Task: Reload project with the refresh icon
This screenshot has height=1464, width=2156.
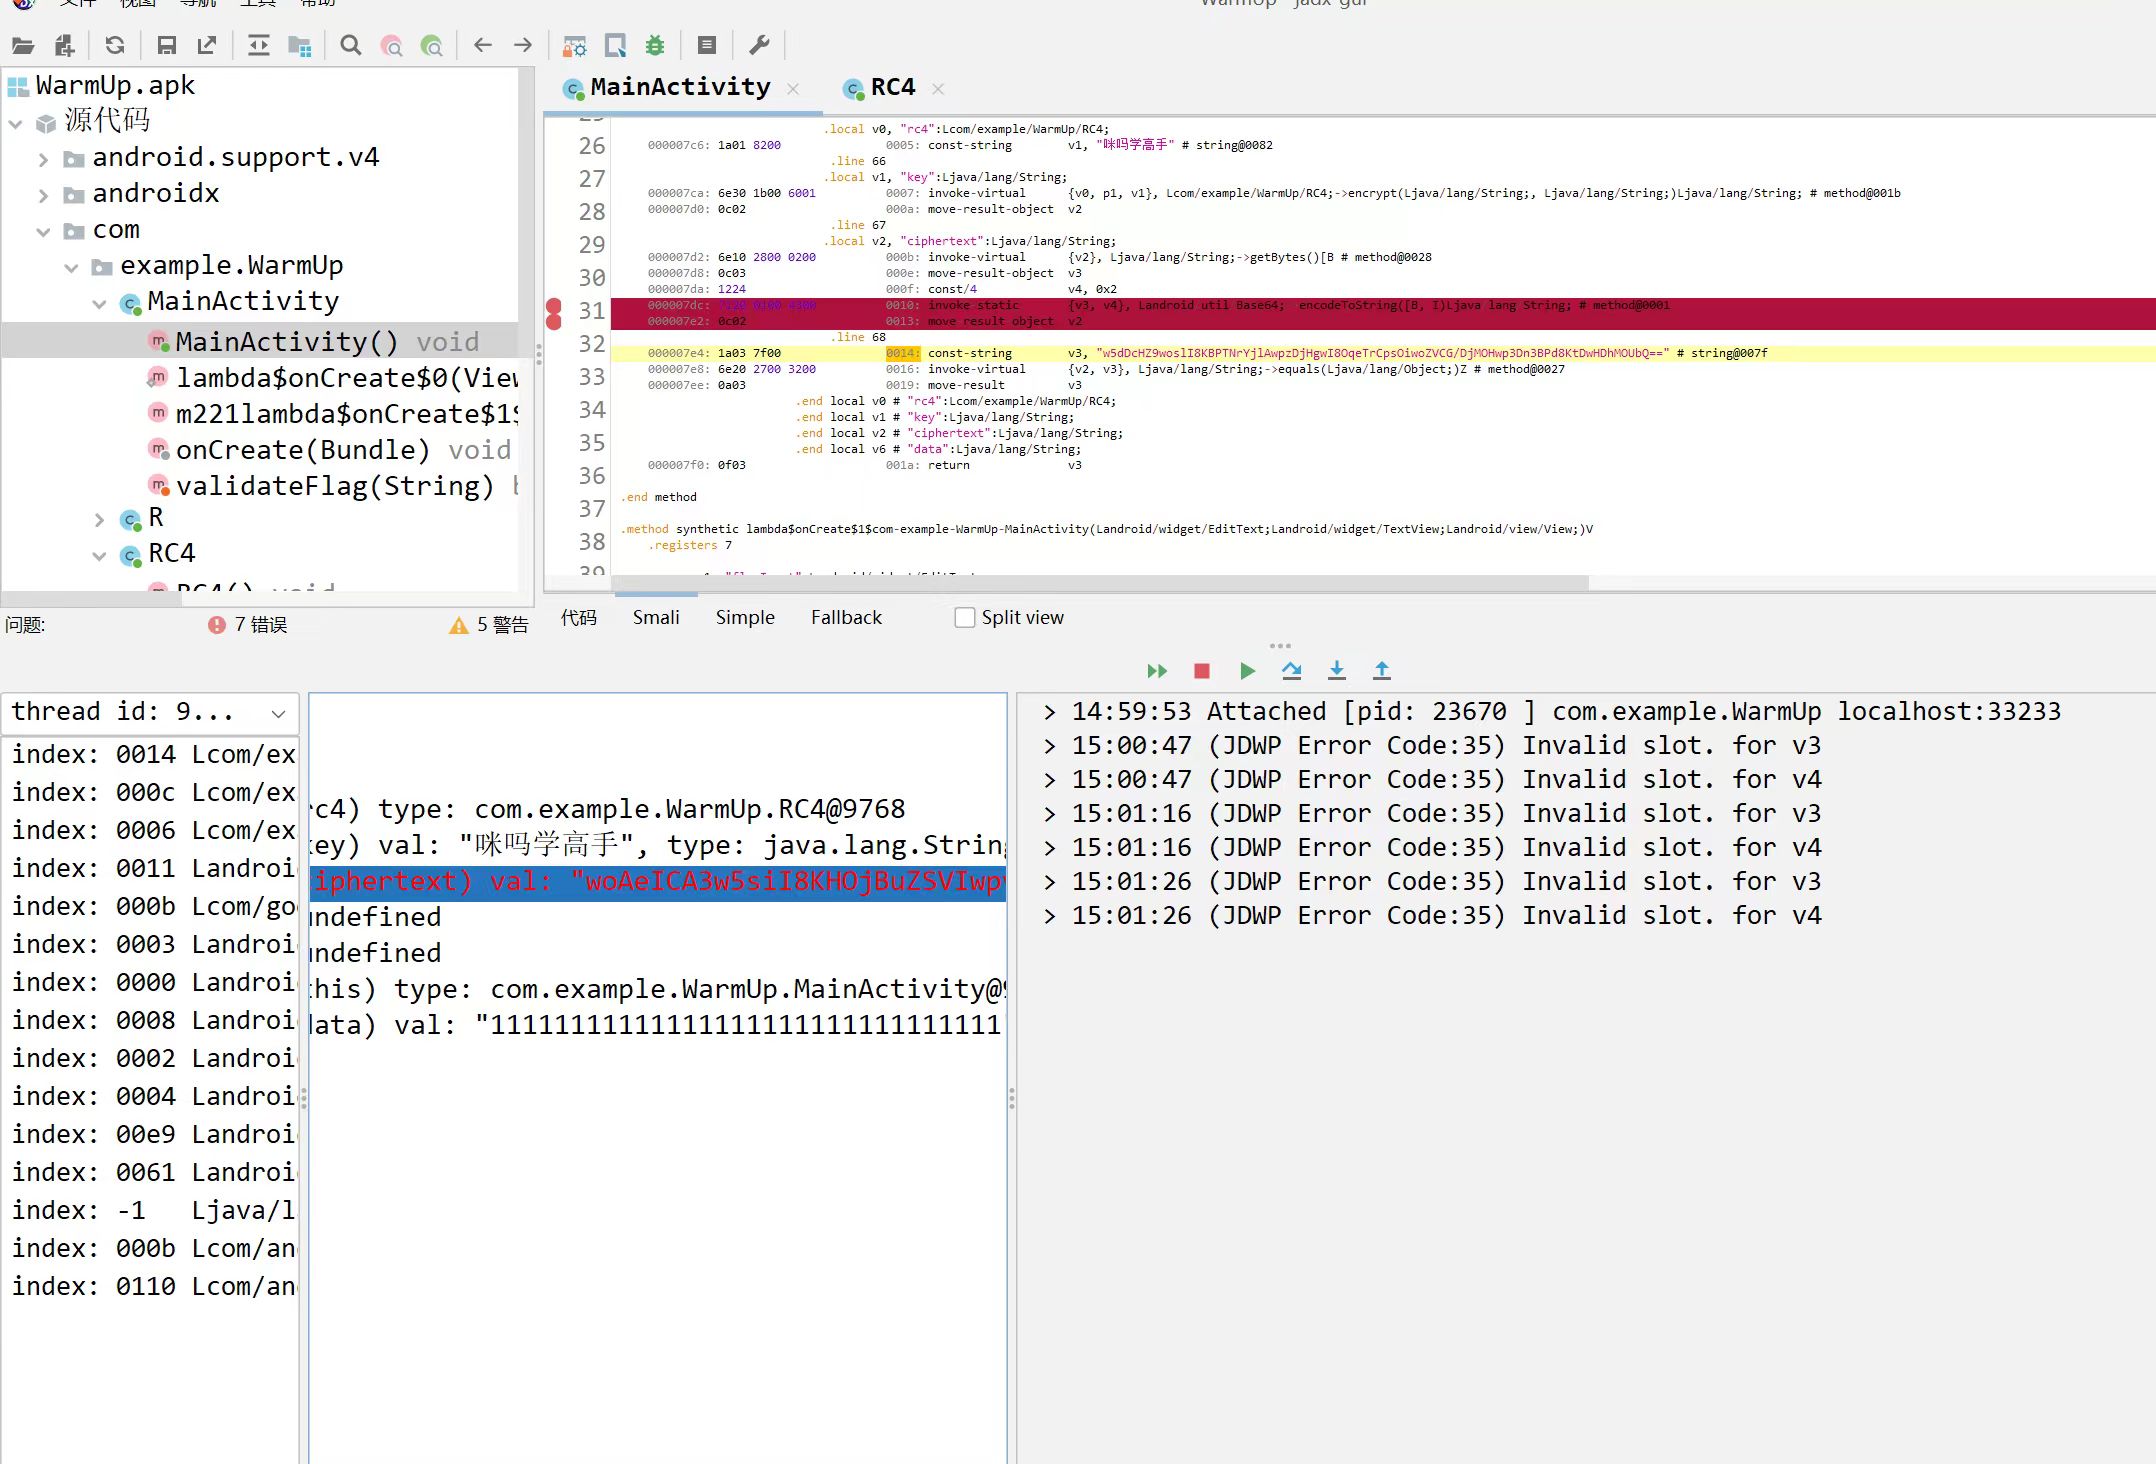Action: (x=115, y=45)
